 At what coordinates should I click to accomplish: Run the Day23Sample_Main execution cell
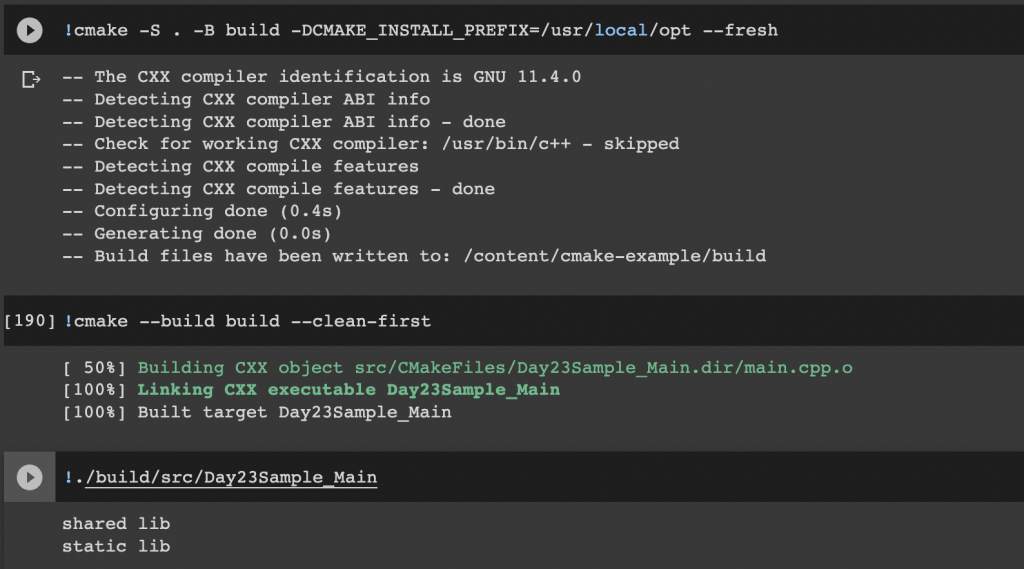point(29,477)
